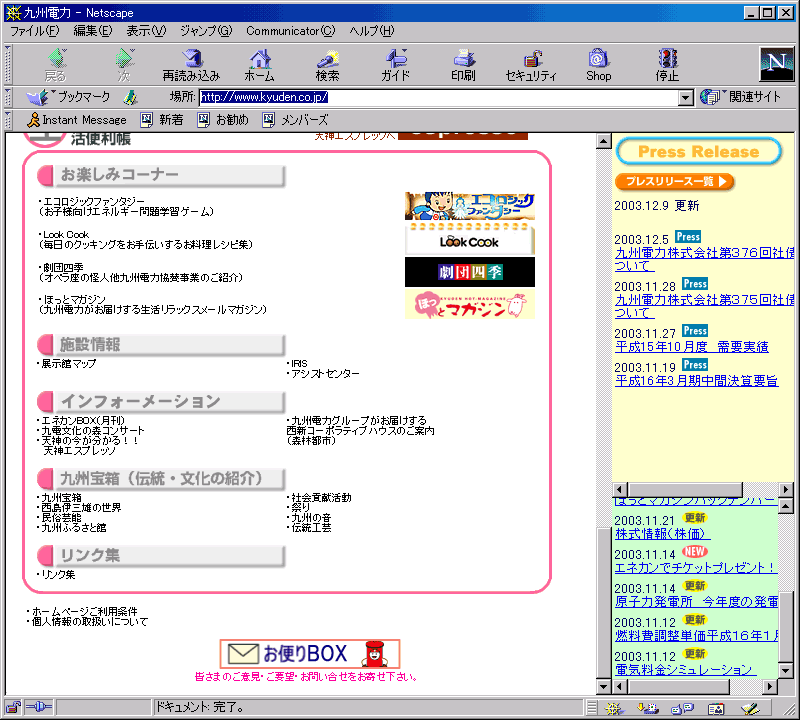Open Search (検索) toolbar icon

pos(328,65)
